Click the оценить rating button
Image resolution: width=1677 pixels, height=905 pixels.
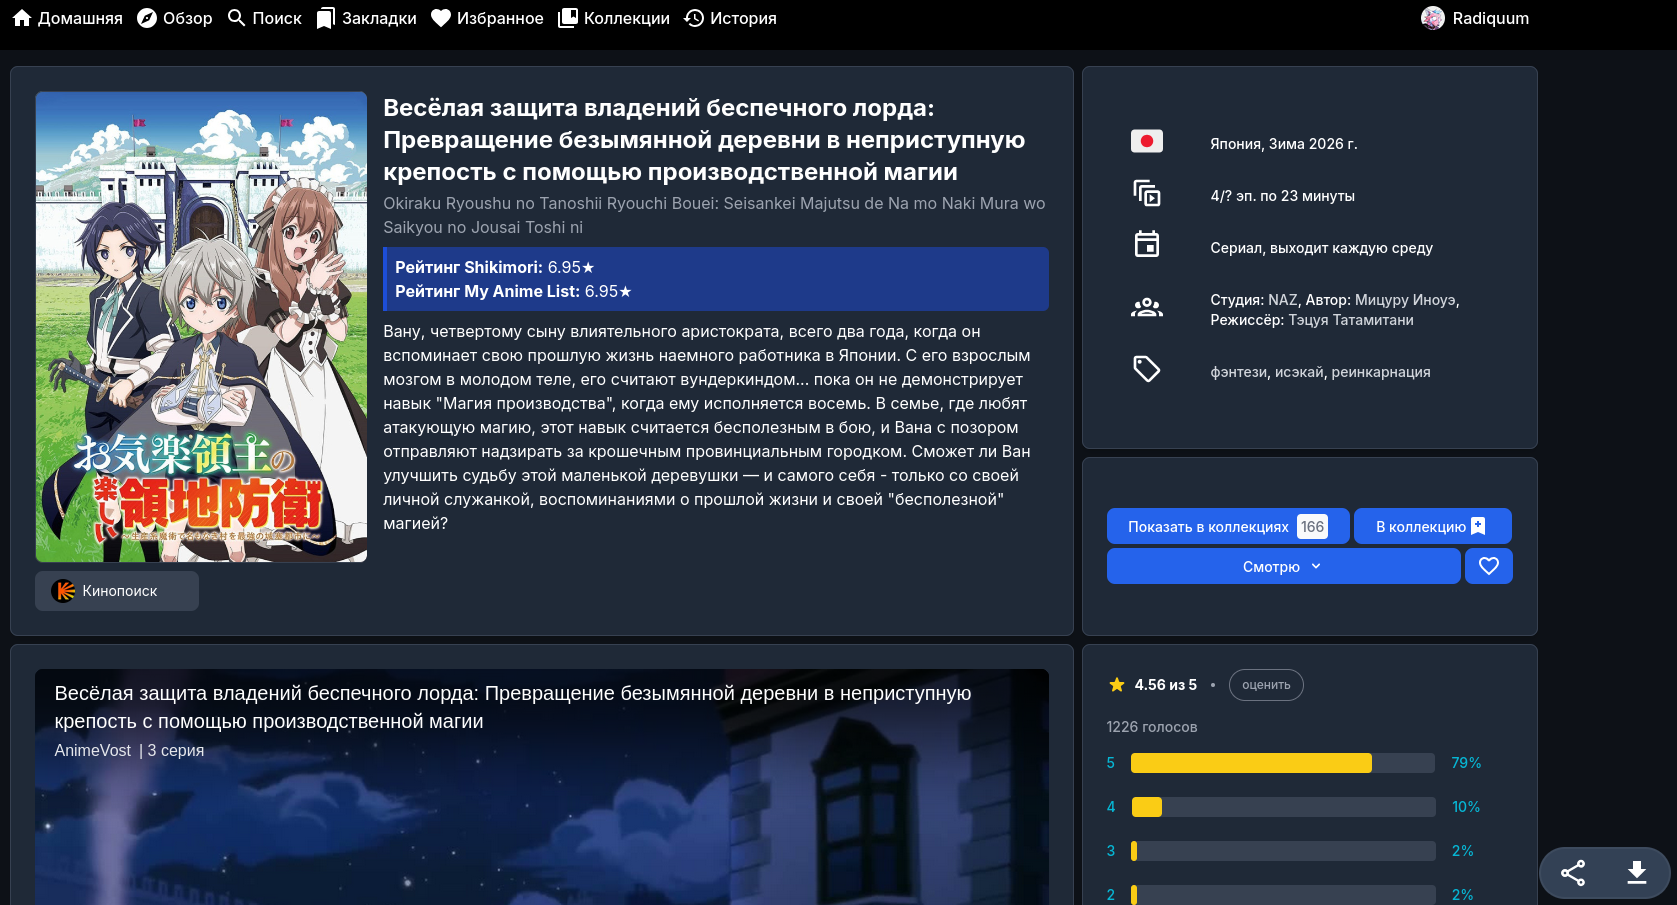point(1265,685)
